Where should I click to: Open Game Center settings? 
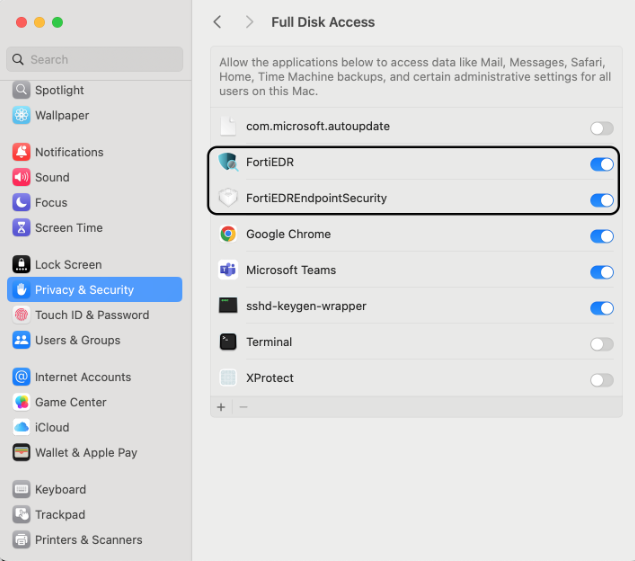coord(70,402)
